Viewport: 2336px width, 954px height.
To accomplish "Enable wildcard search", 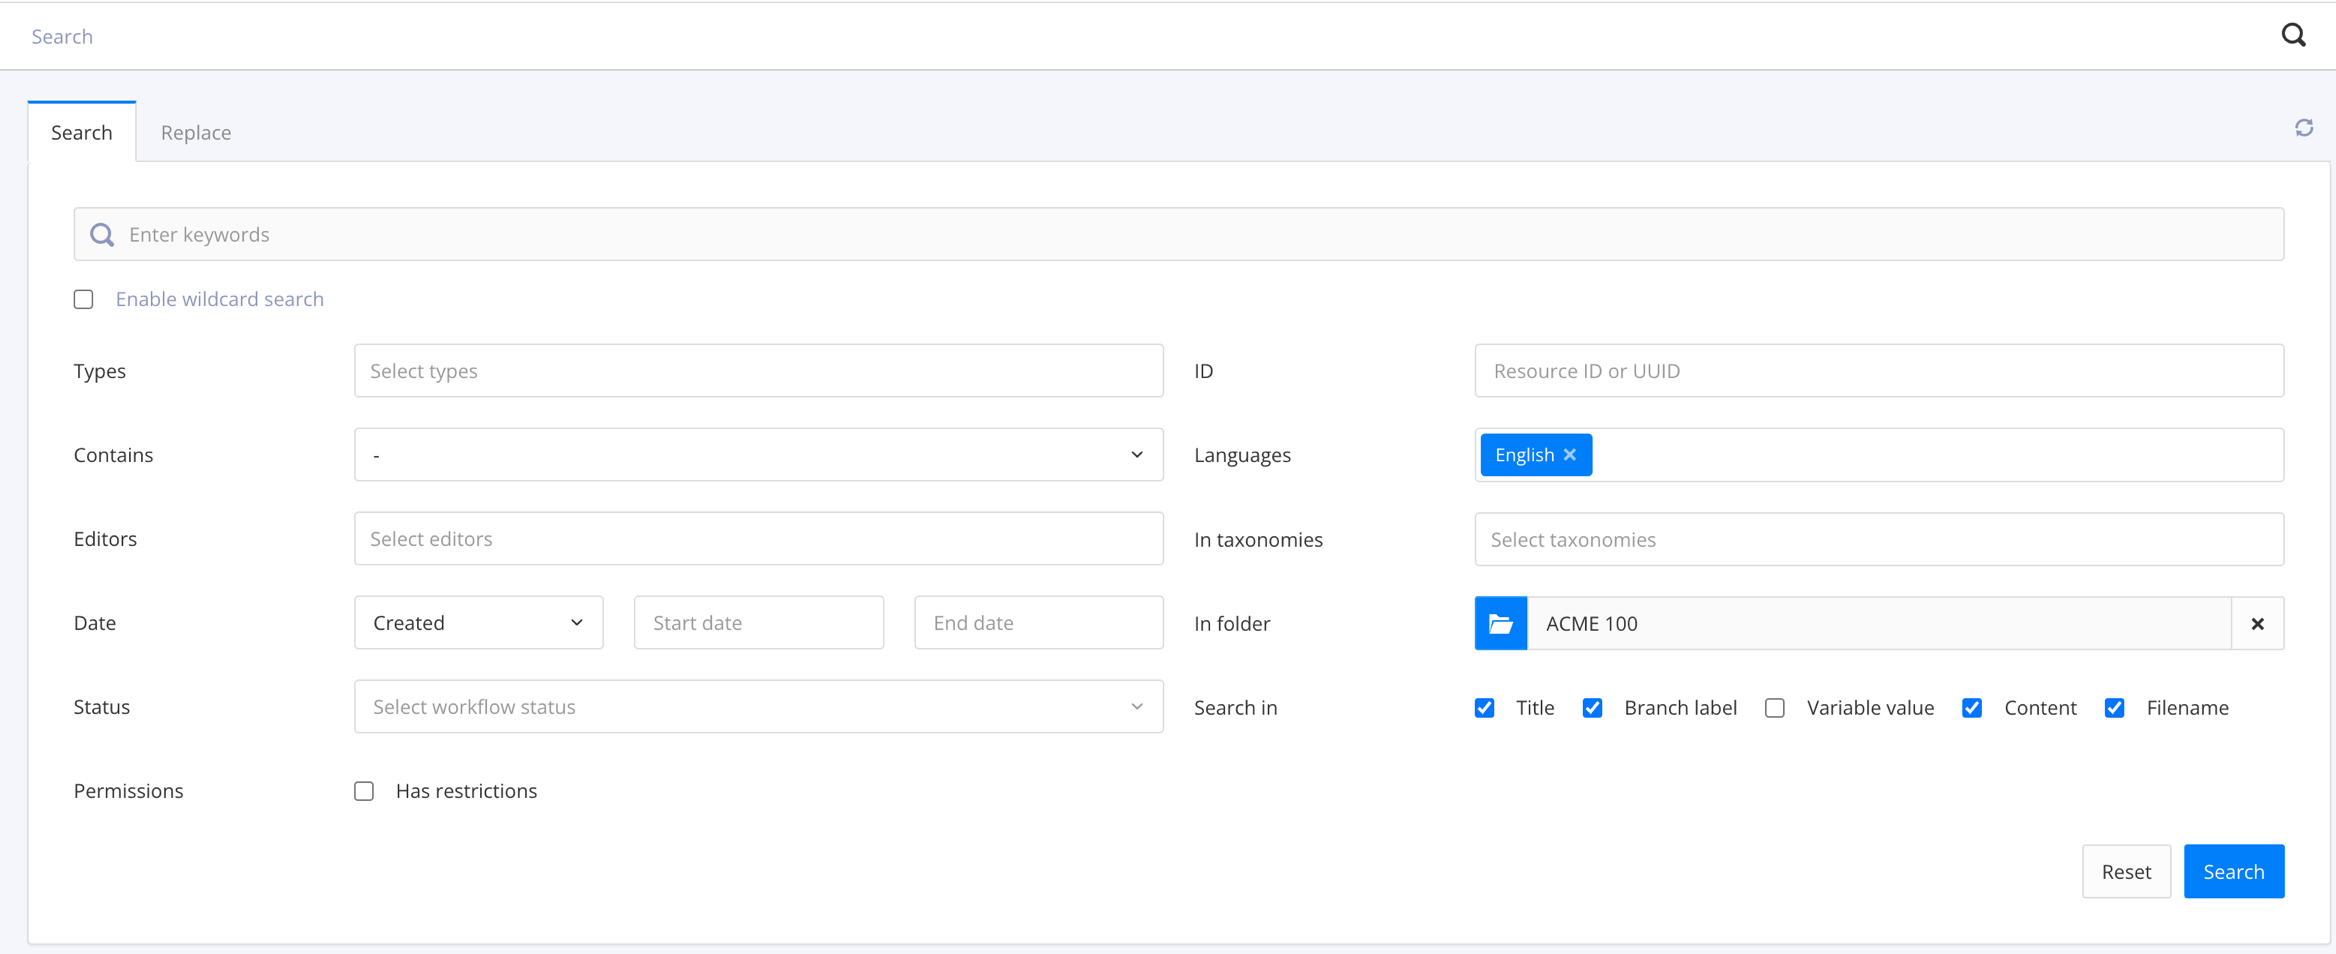I will (83, 298).
